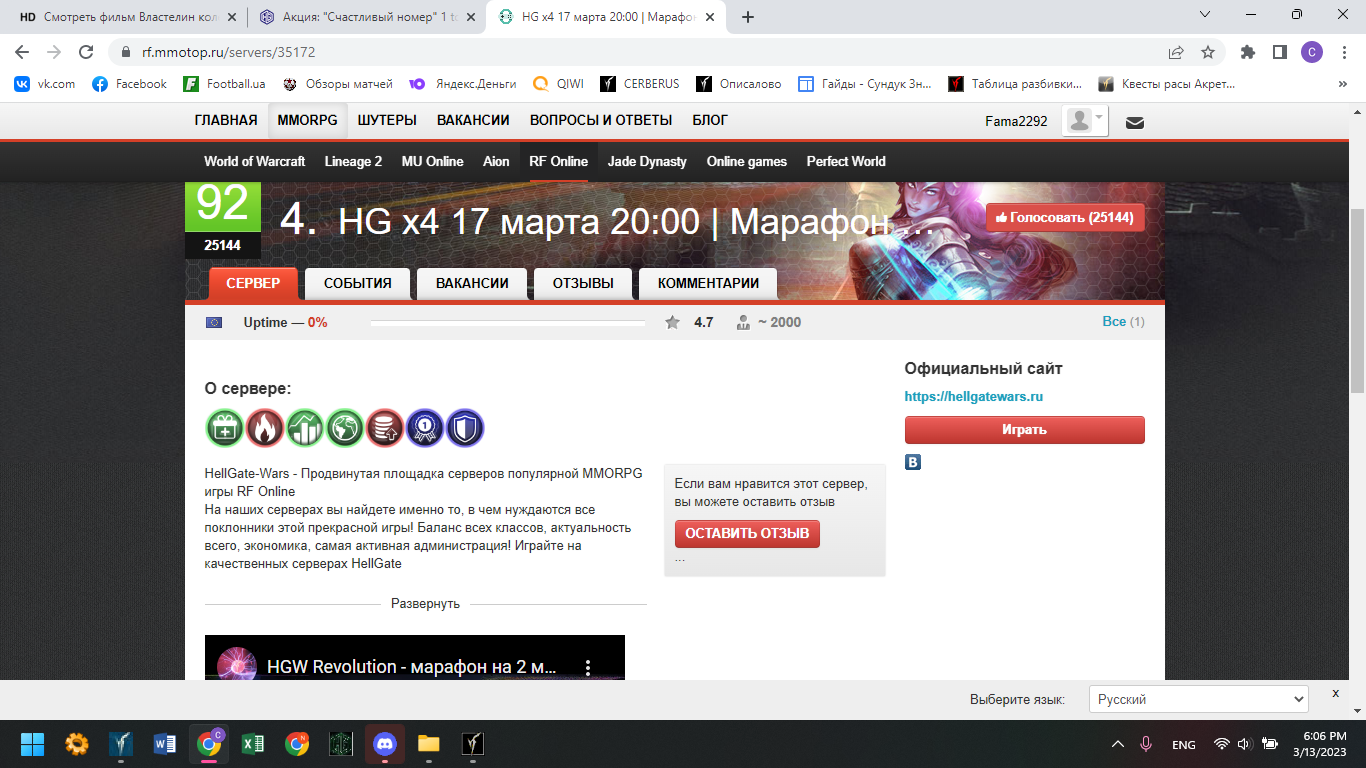Play the HGW Revolution video thumbnail
Image resolution: width=1366 pixels, height=768 pixels.
coord(415,658)
